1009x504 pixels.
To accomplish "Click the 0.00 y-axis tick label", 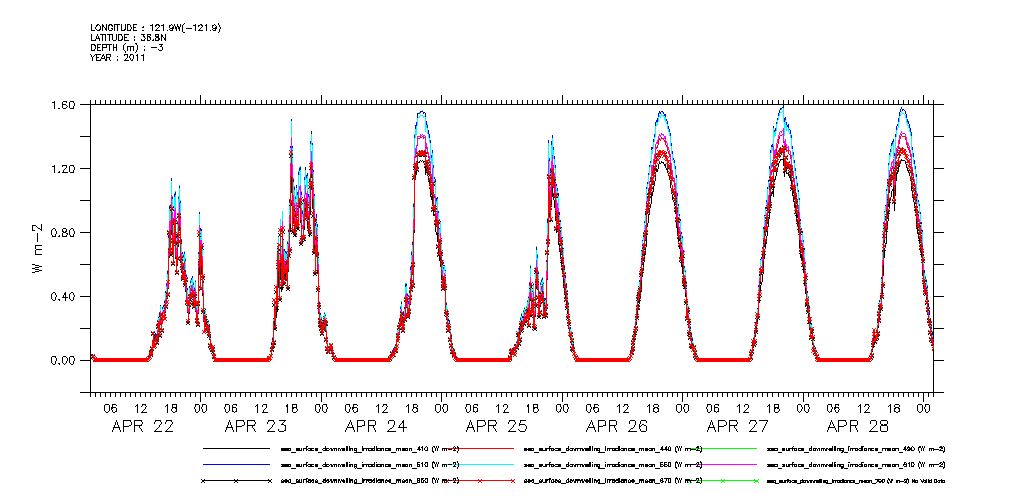I will (x=64, y=360).
